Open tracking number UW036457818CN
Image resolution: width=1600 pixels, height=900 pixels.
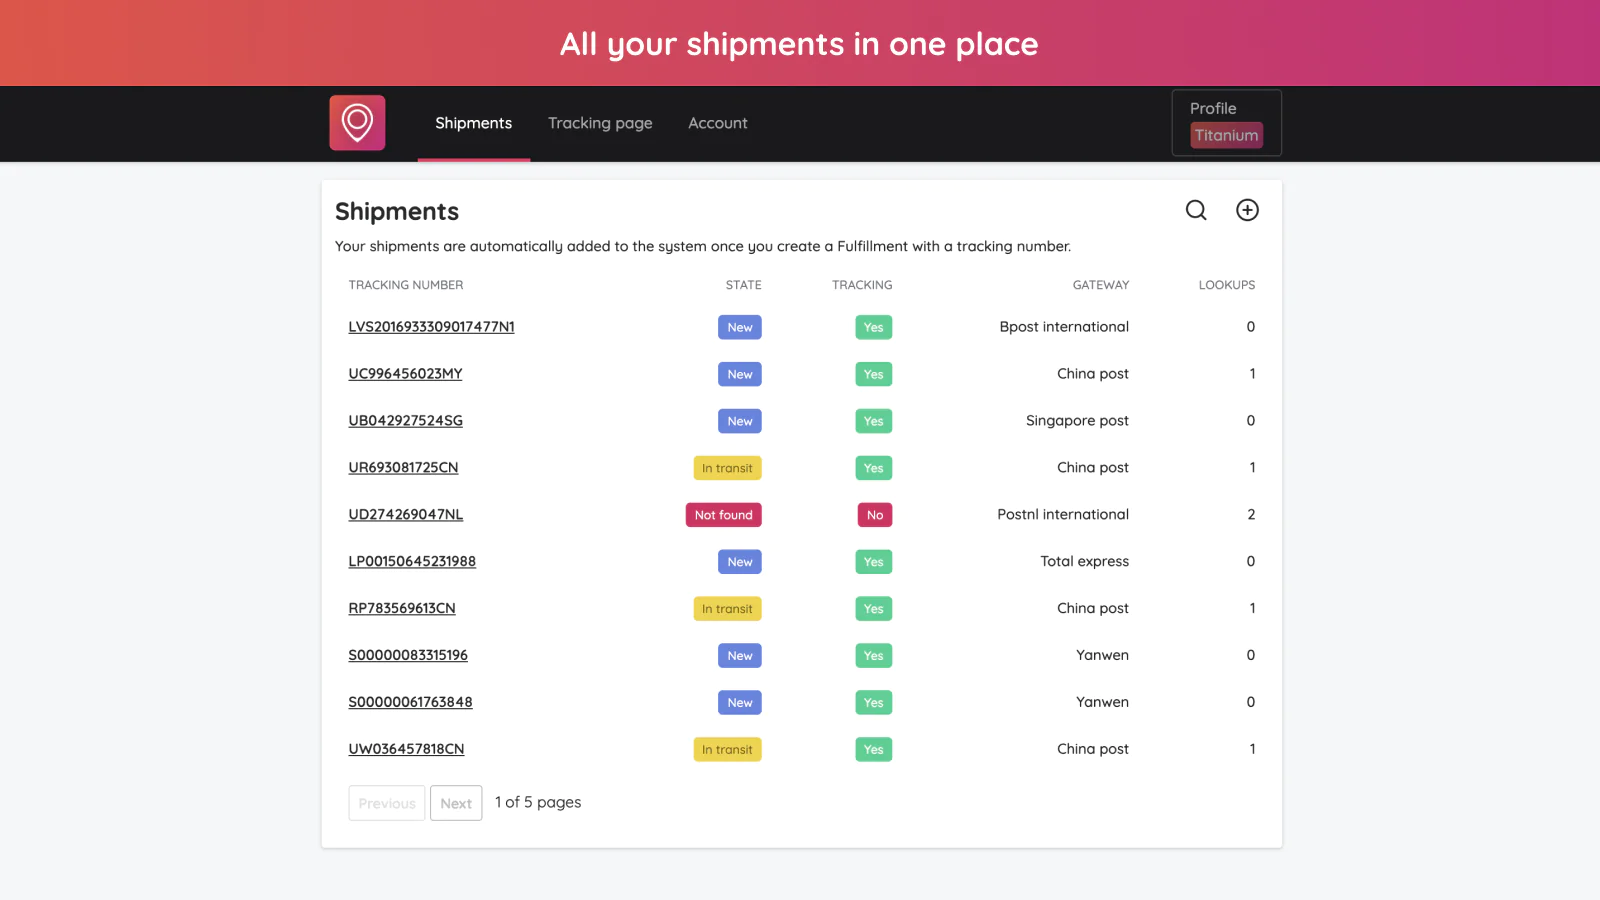[406, 750]
